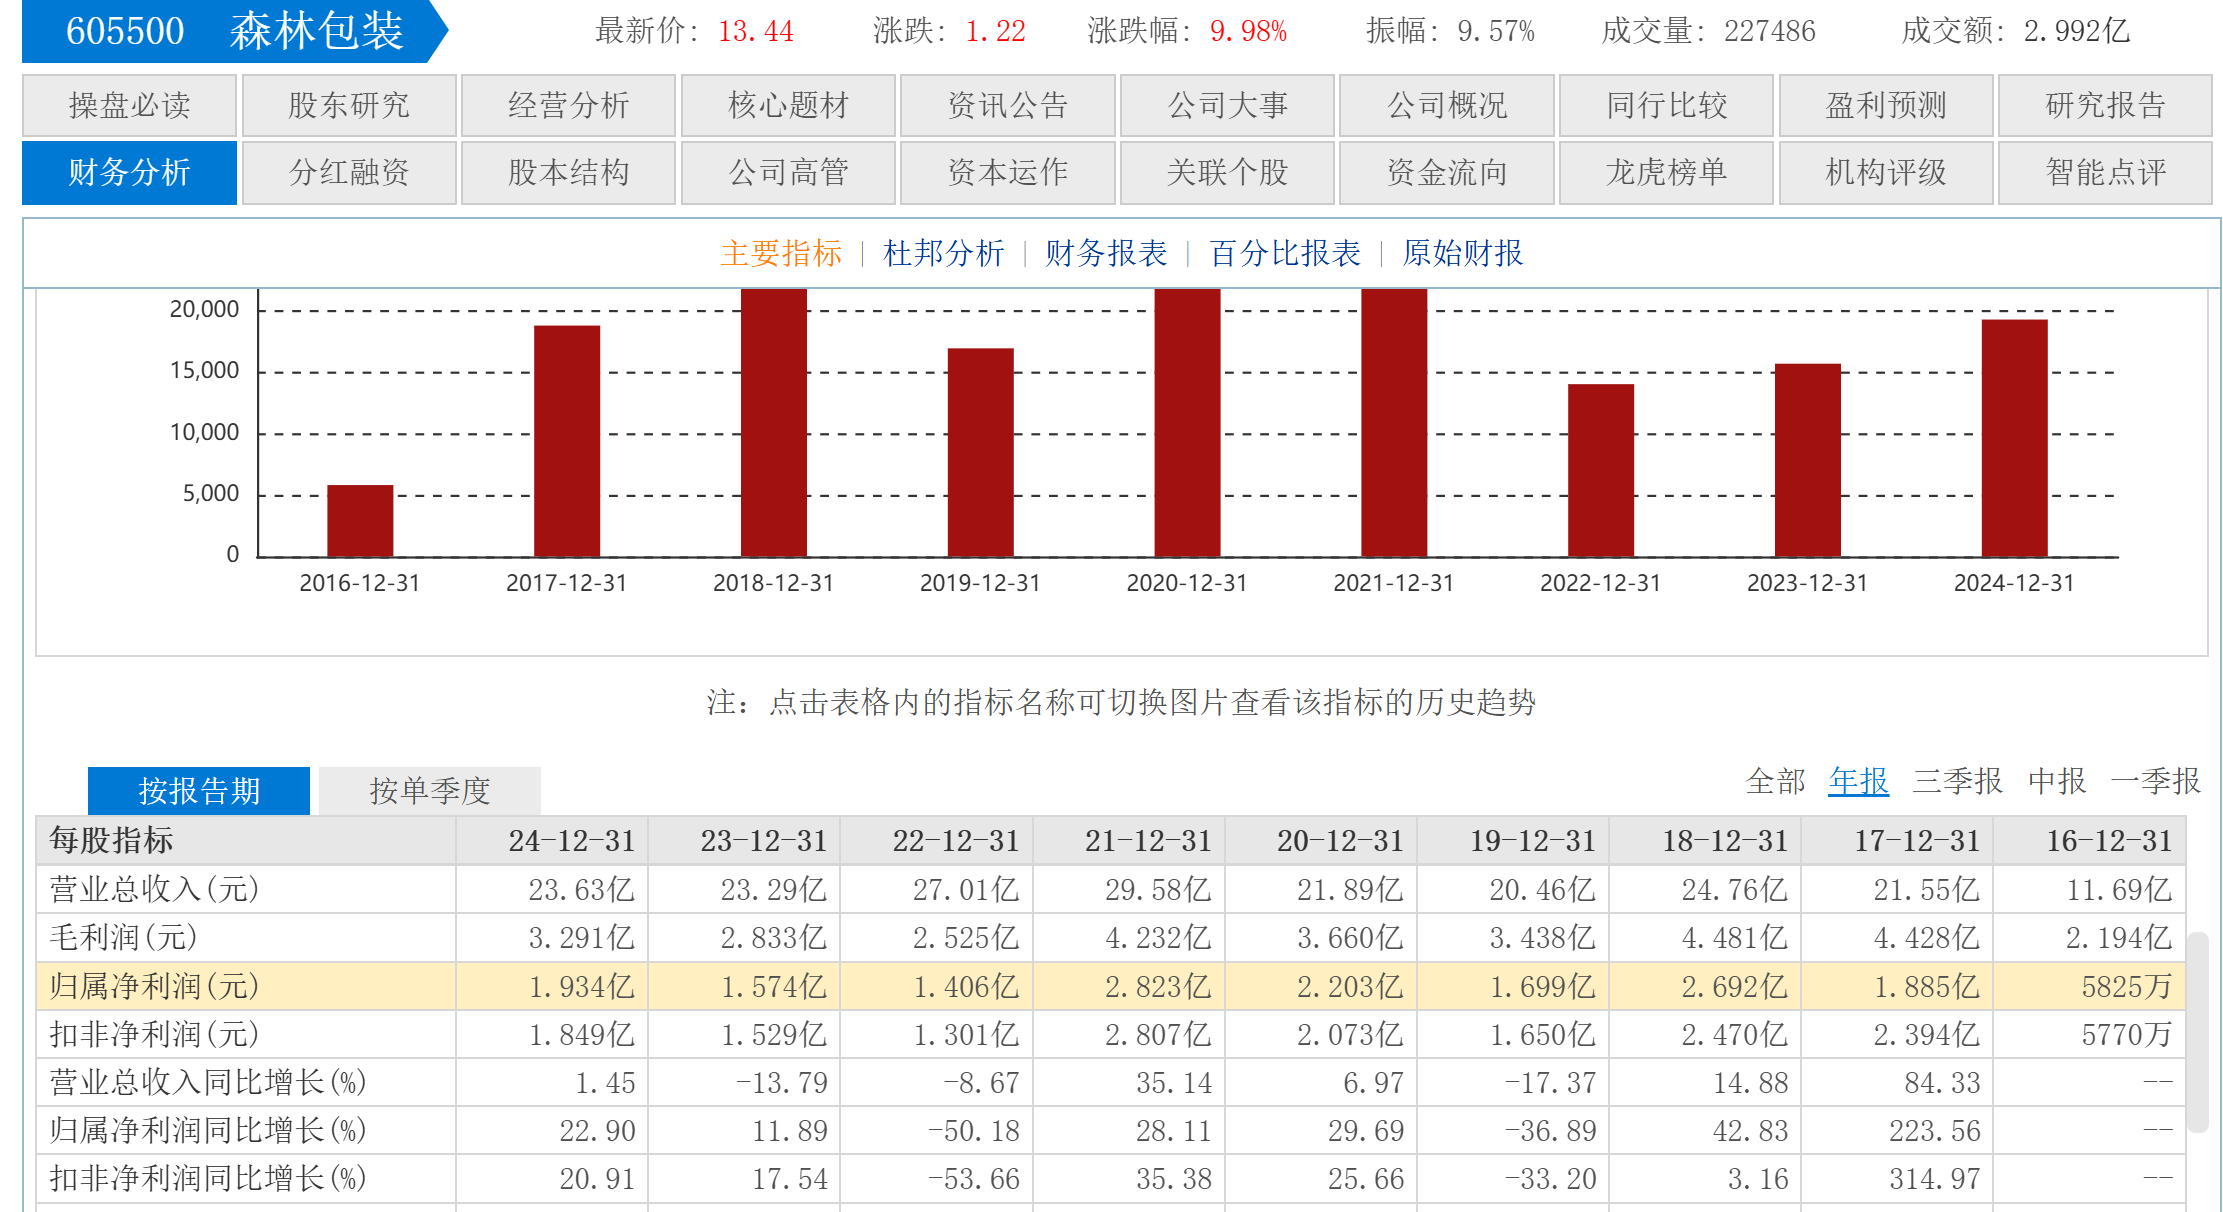
Task: Open the 盈利预测 tab
Action: pos(1886,105)
